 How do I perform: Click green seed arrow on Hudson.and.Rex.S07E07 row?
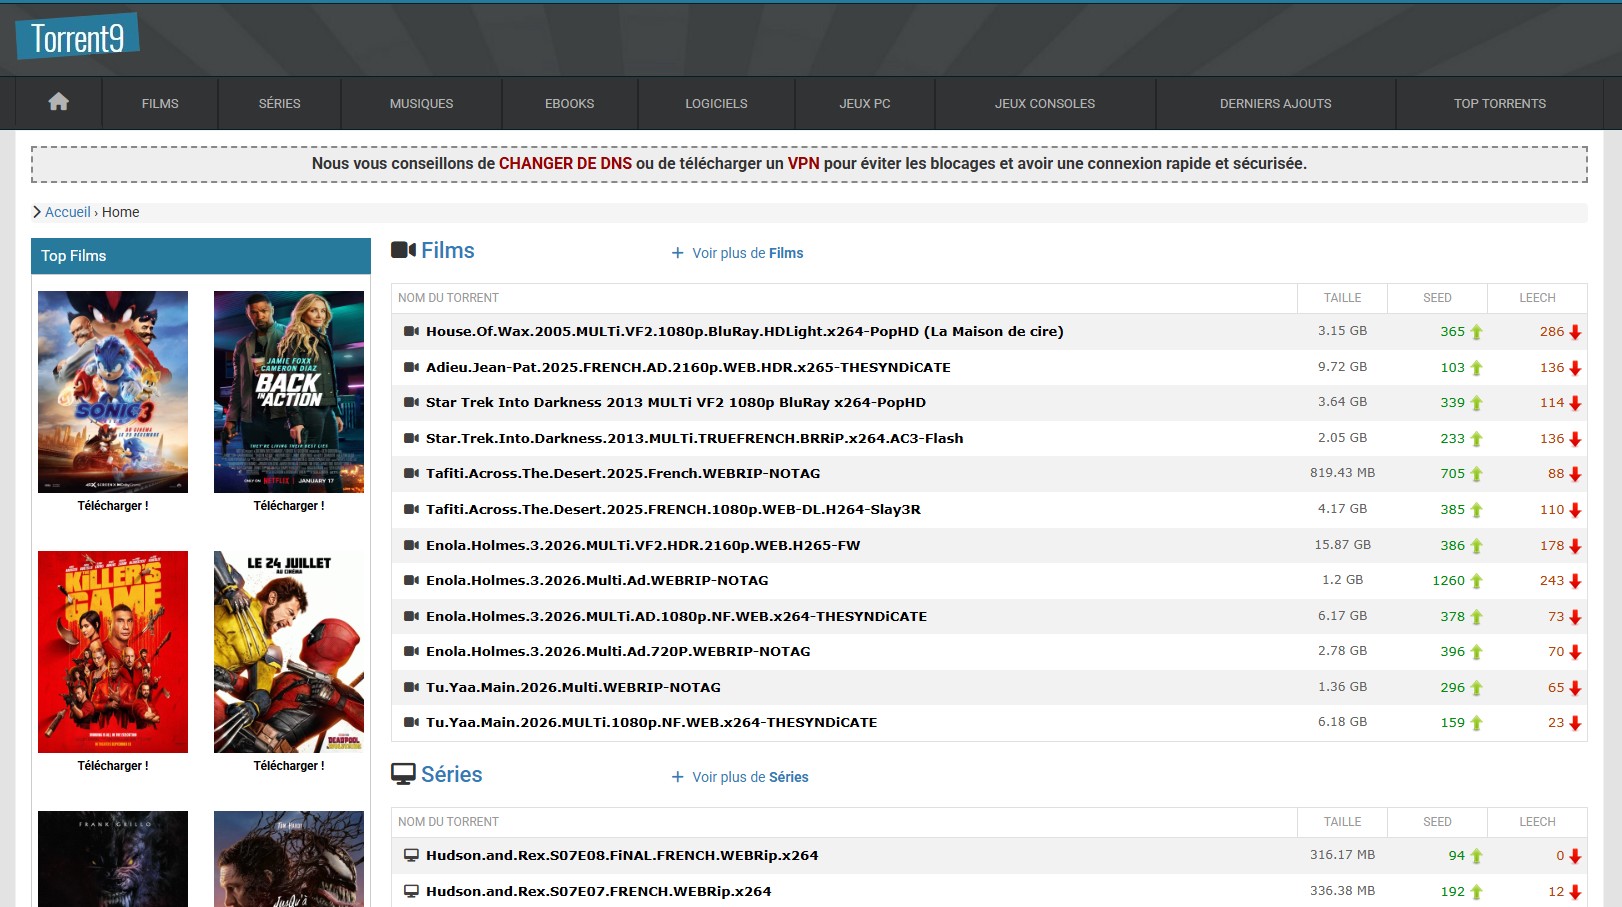1476,892
